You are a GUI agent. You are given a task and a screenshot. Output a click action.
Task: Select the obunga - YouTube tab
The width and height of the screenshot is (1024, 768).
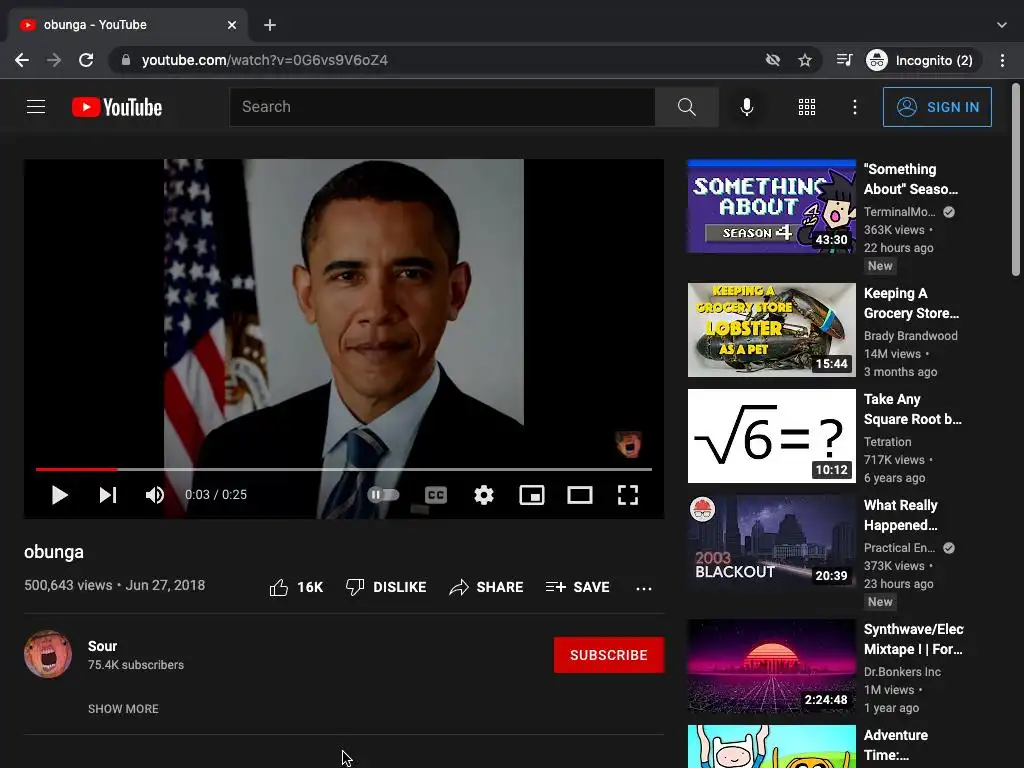[x=128, y=25]
